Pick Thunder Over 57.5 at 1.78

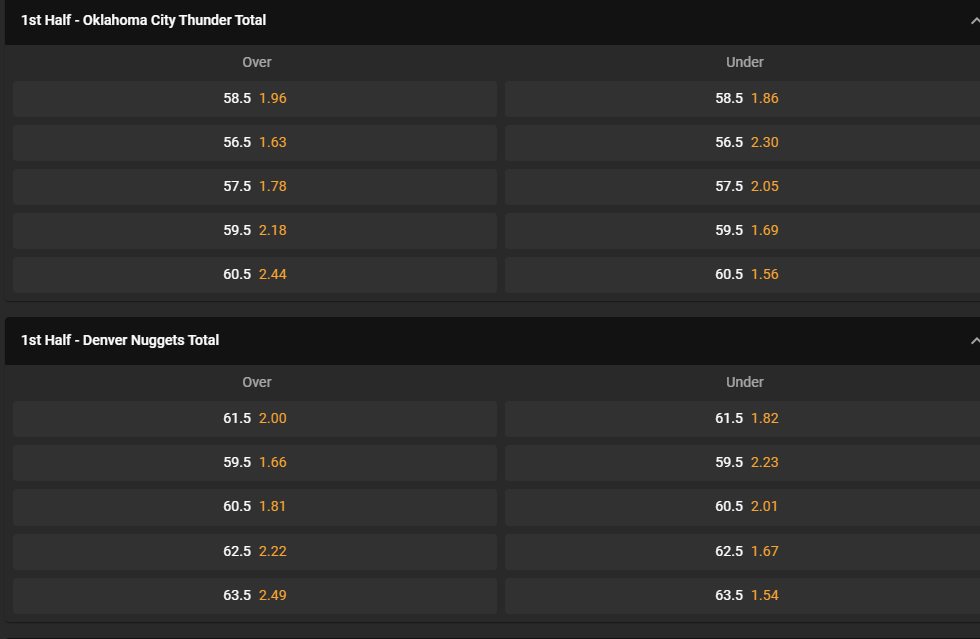pyautogui.click(x=255, y=186)
